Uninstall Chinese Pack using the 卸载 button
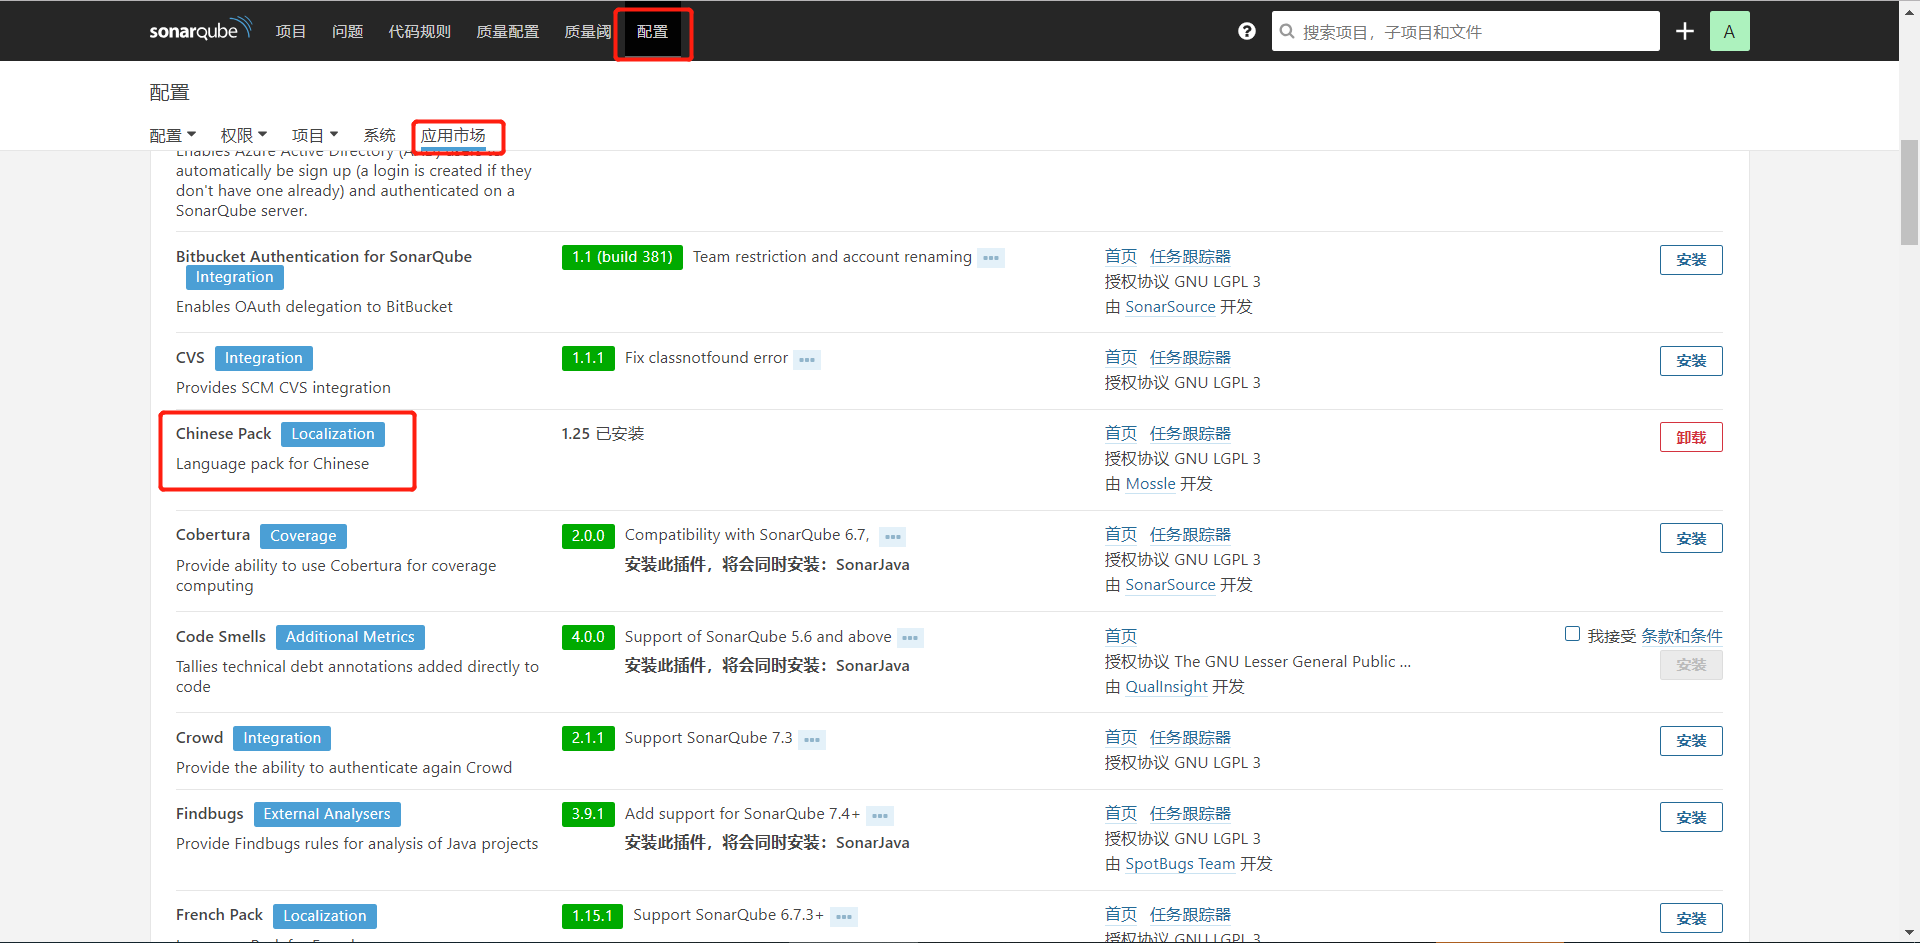Viewport: 1920px width, 943px height. [1690, 437]
